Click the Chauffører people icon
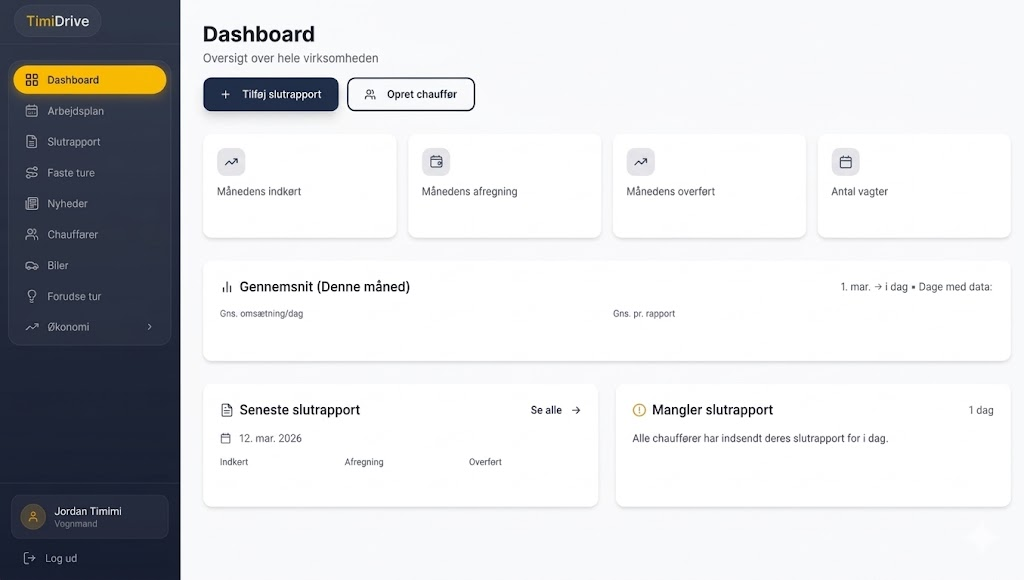This screenshot has height=580, width=1024. [x=31, y=234]
